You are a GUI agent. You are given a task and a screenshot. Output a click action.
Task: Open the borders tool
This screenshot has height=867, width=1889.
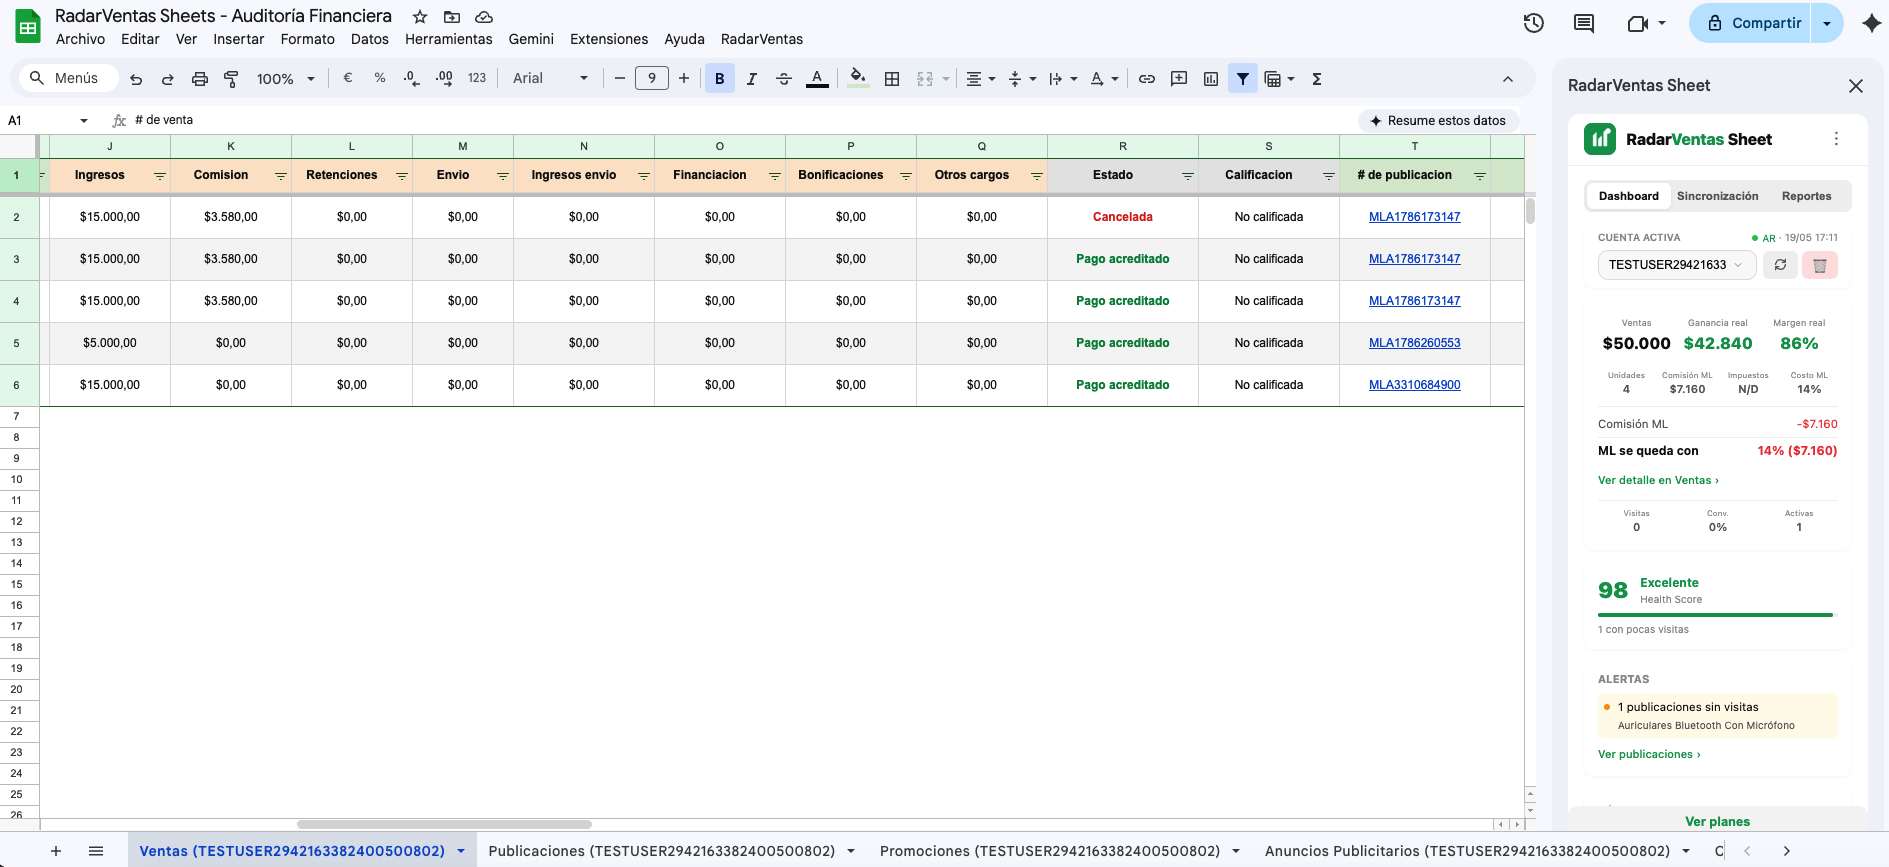pyautogui.click(x=892, y=78)
